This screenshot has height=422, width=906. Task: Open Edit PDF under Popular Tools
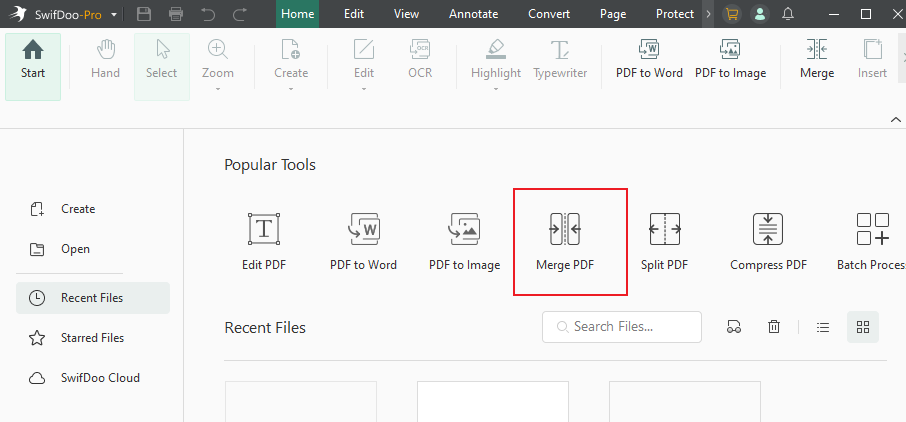[264, 242]
